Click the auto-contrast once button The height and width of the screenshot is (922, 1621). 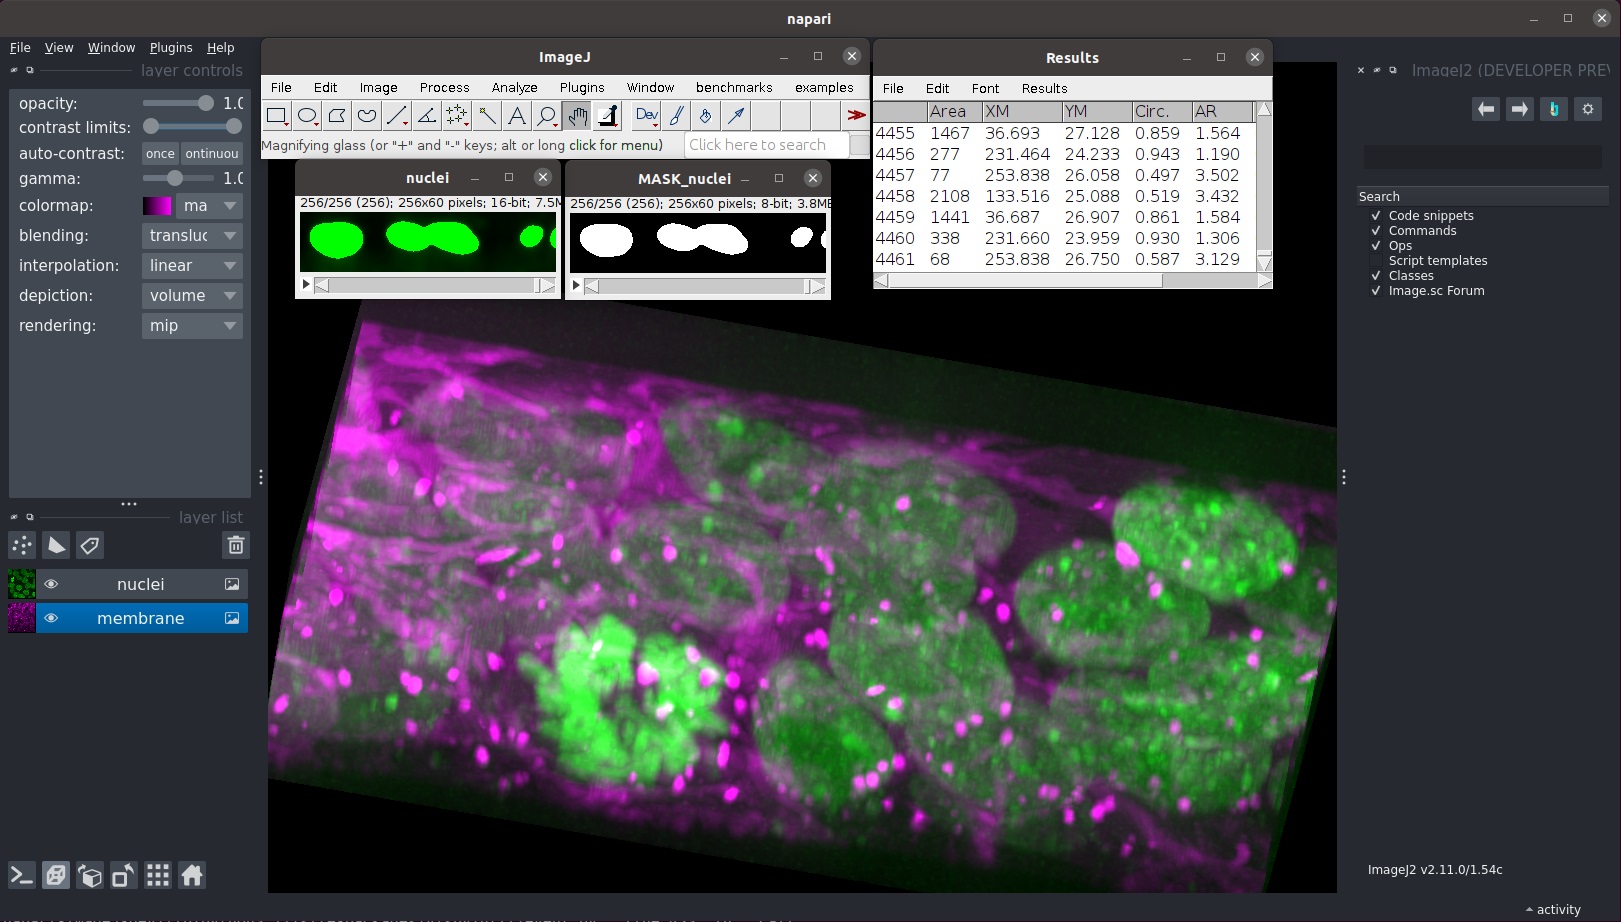160,154
